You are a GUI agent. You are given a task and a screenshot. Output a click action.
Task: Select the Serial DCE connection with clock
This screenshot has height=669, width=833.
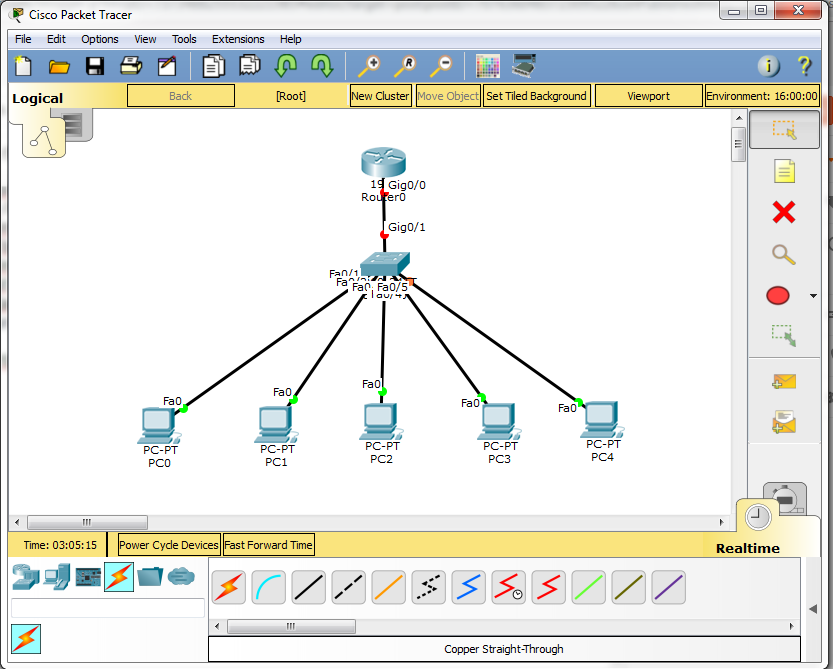pyautogui.click(x=508, y=587)
